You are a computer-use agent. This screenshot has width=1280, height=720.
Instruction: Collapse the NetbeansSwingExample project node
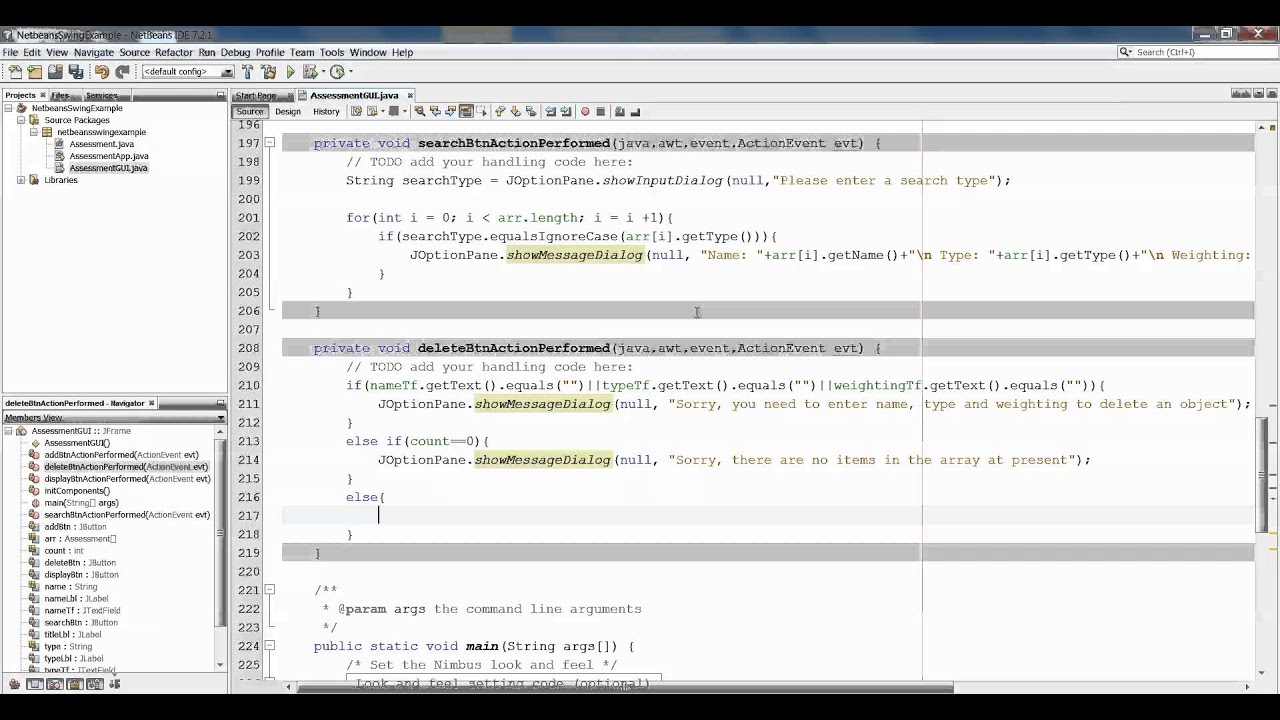(x=9, y=108)
